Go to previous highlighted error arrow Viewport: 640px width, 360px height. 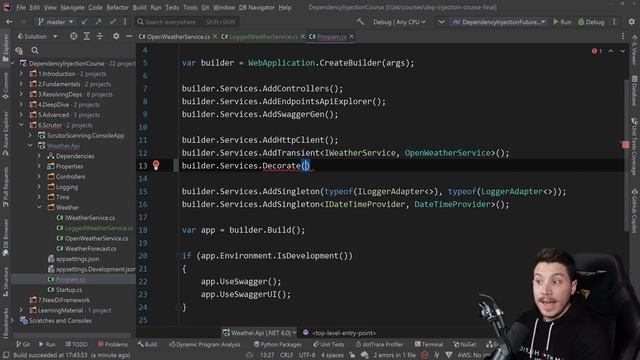point(611,51)
